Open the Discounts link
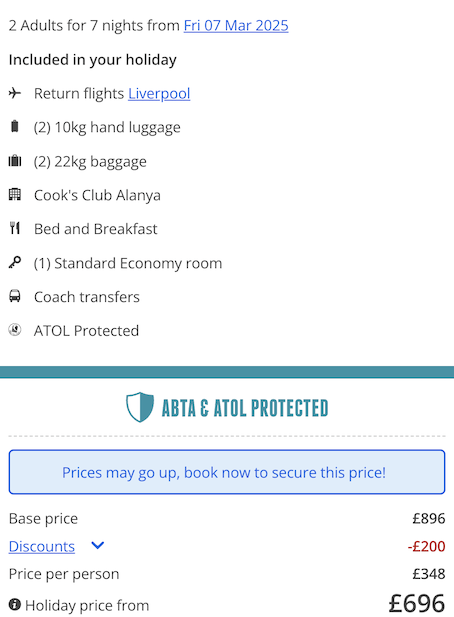This screenshot has height=617, width=454. pyautogui.click(x=42, y=547)
